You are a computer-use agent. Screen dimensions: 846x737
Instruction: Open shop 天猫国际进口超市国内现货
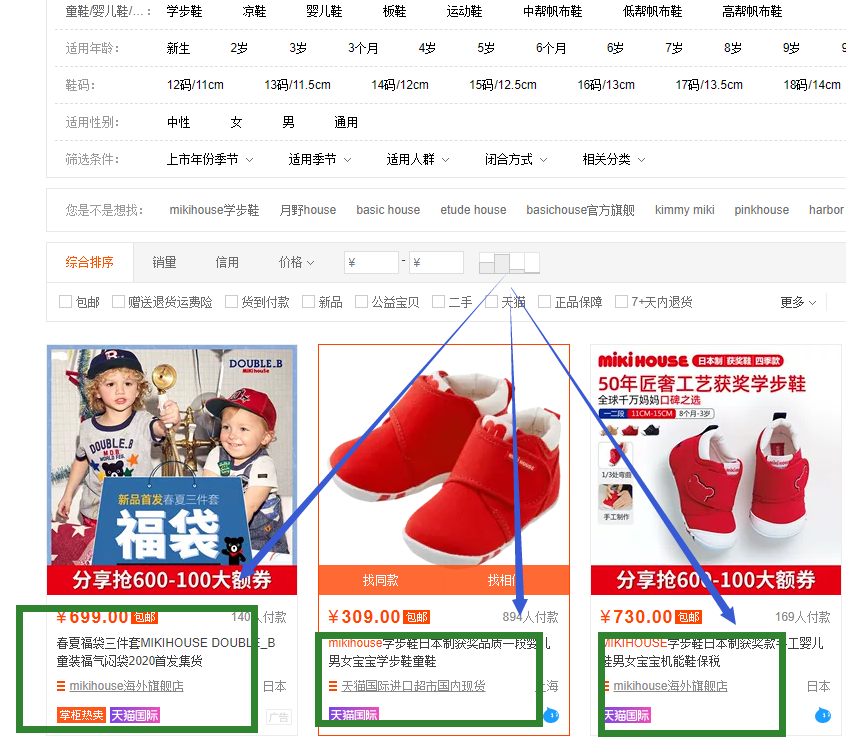pos(413,686)
